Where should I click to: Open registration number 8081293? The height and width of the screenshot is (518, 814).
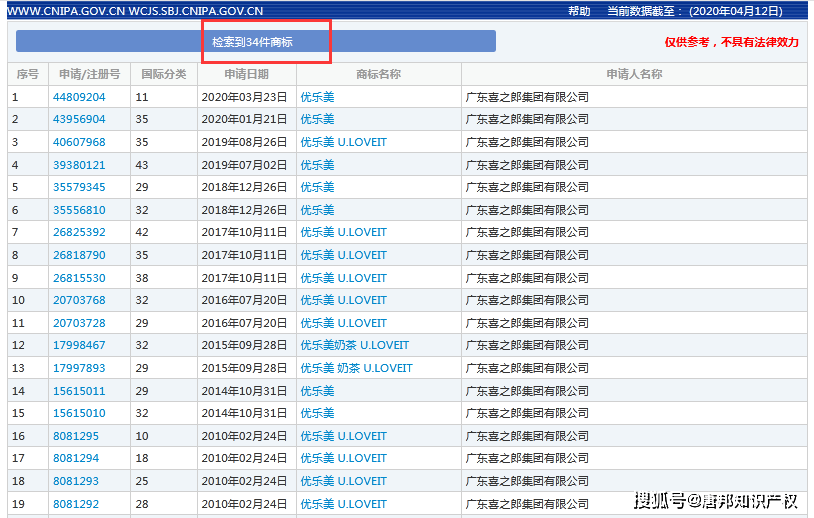tap(76, 482)
